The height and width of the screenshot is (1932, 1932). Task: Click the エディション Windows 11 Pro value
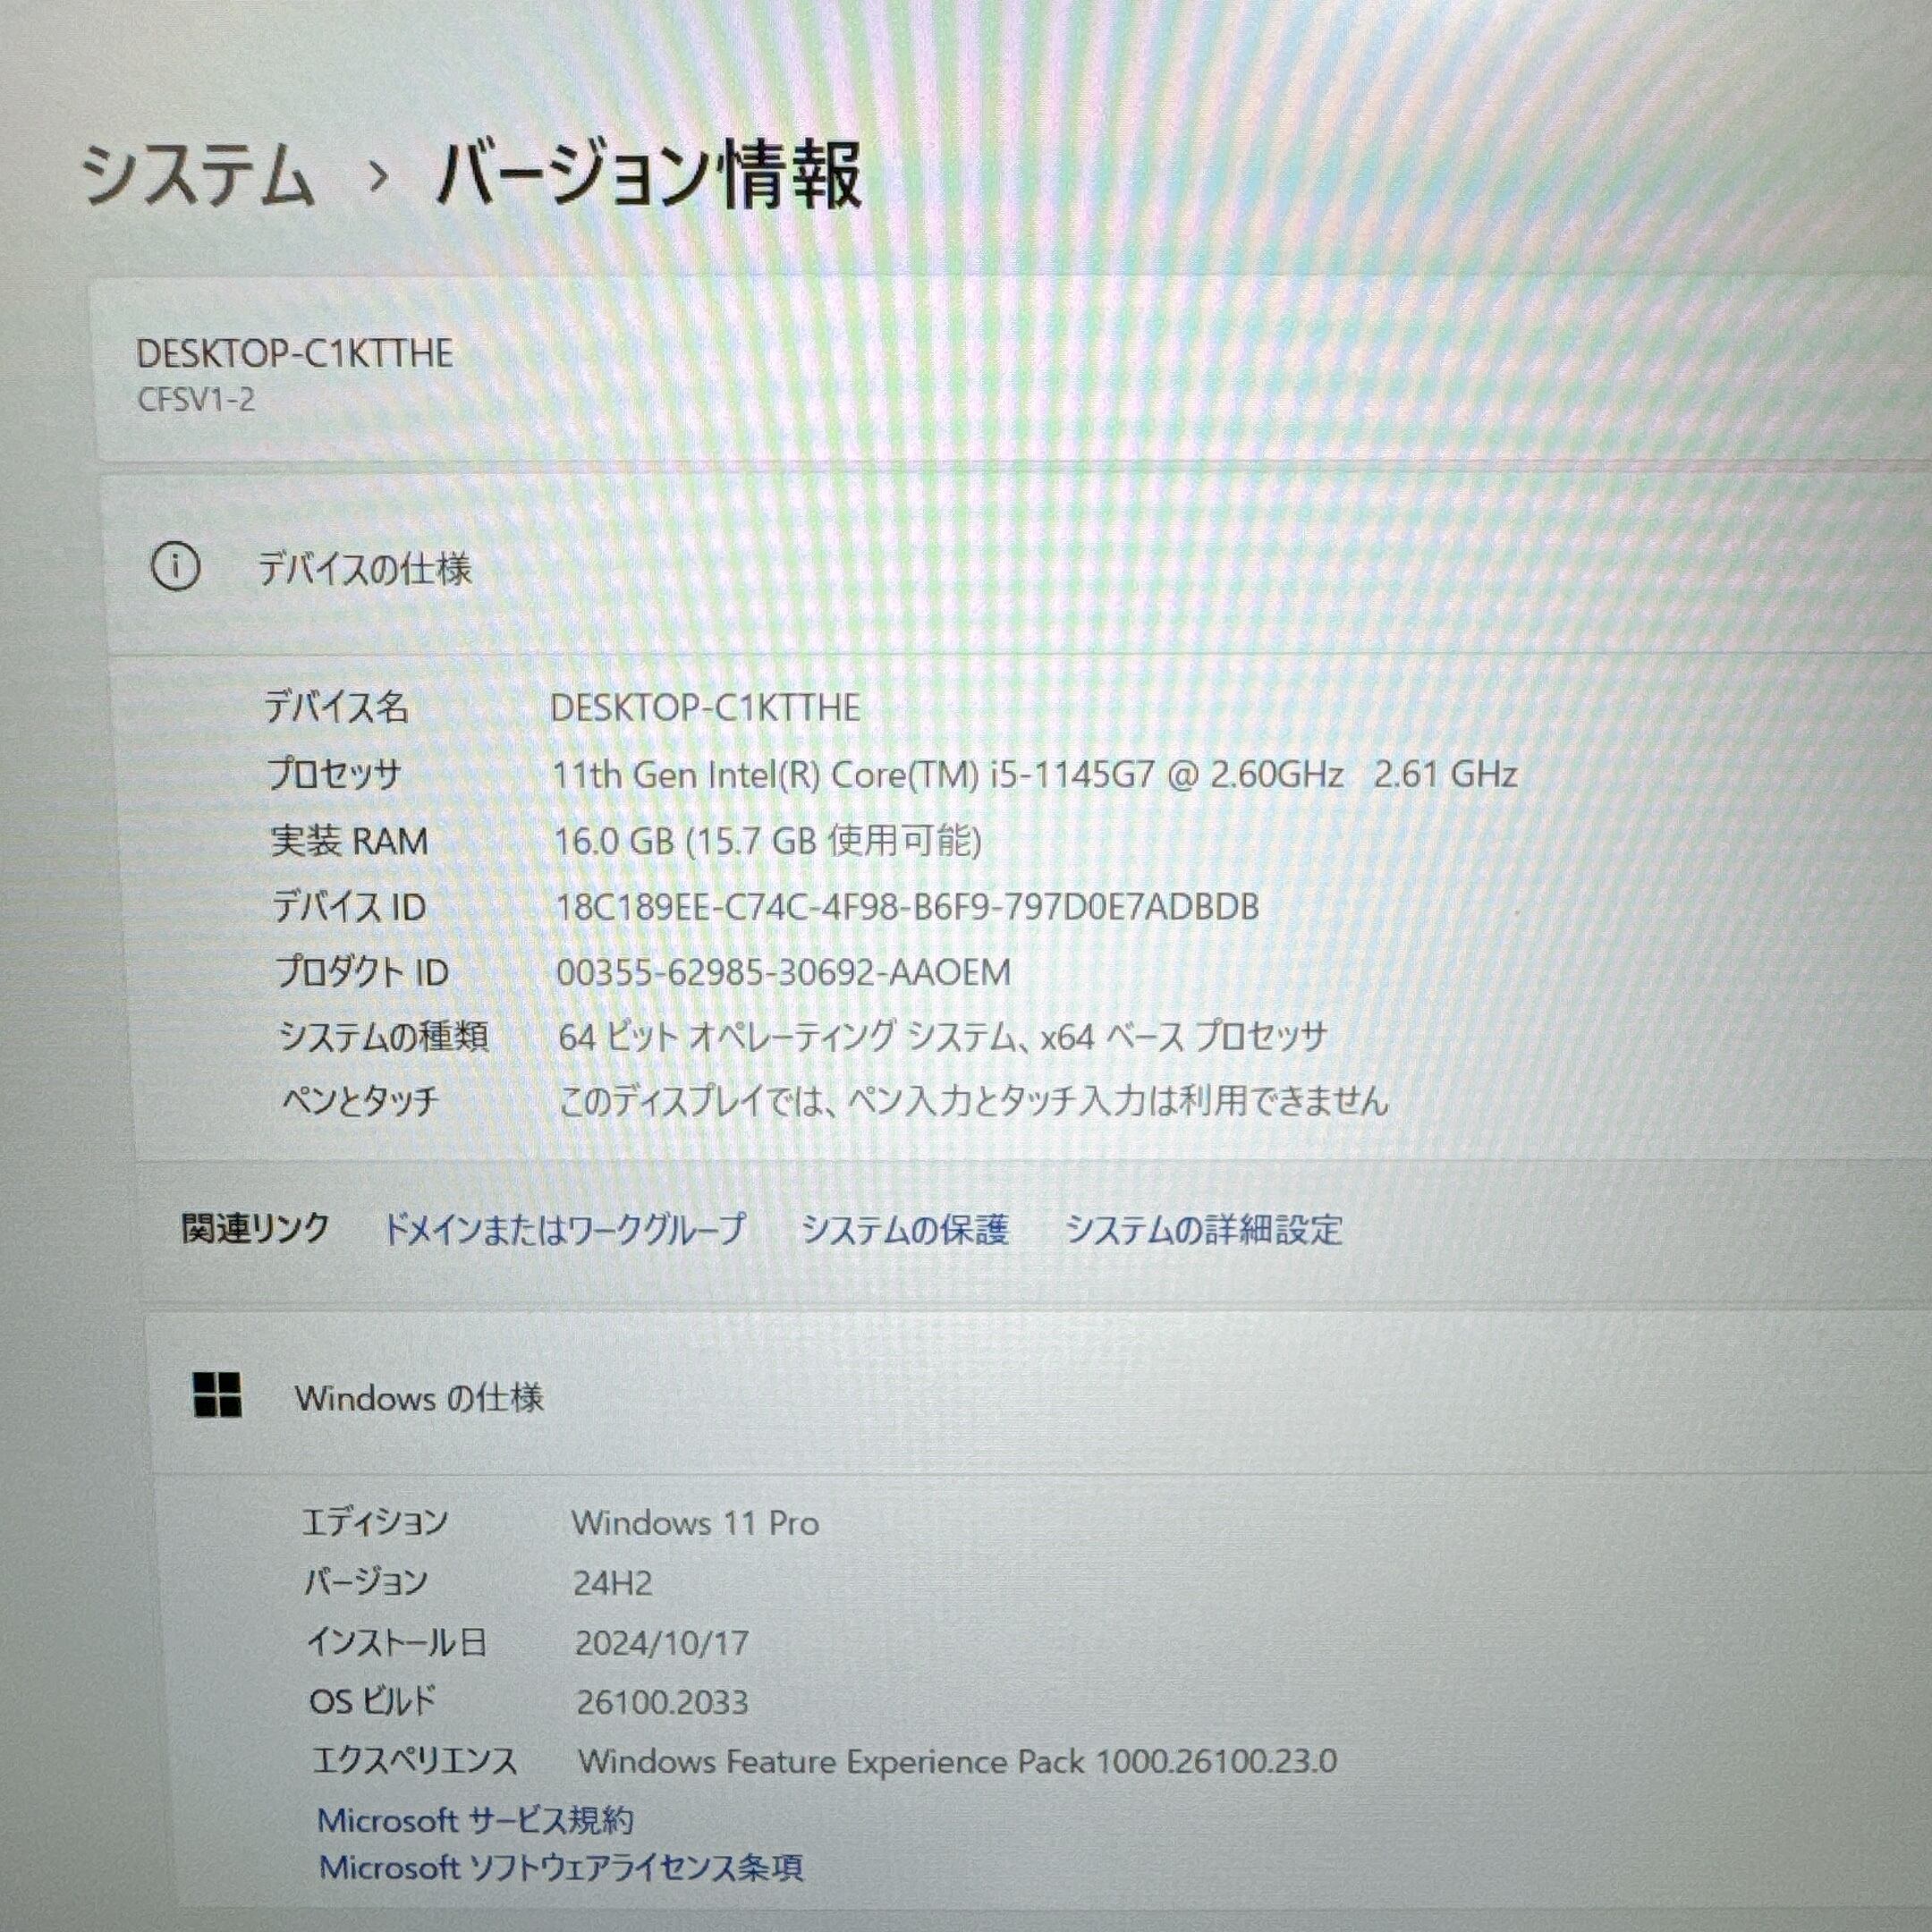696,1523
